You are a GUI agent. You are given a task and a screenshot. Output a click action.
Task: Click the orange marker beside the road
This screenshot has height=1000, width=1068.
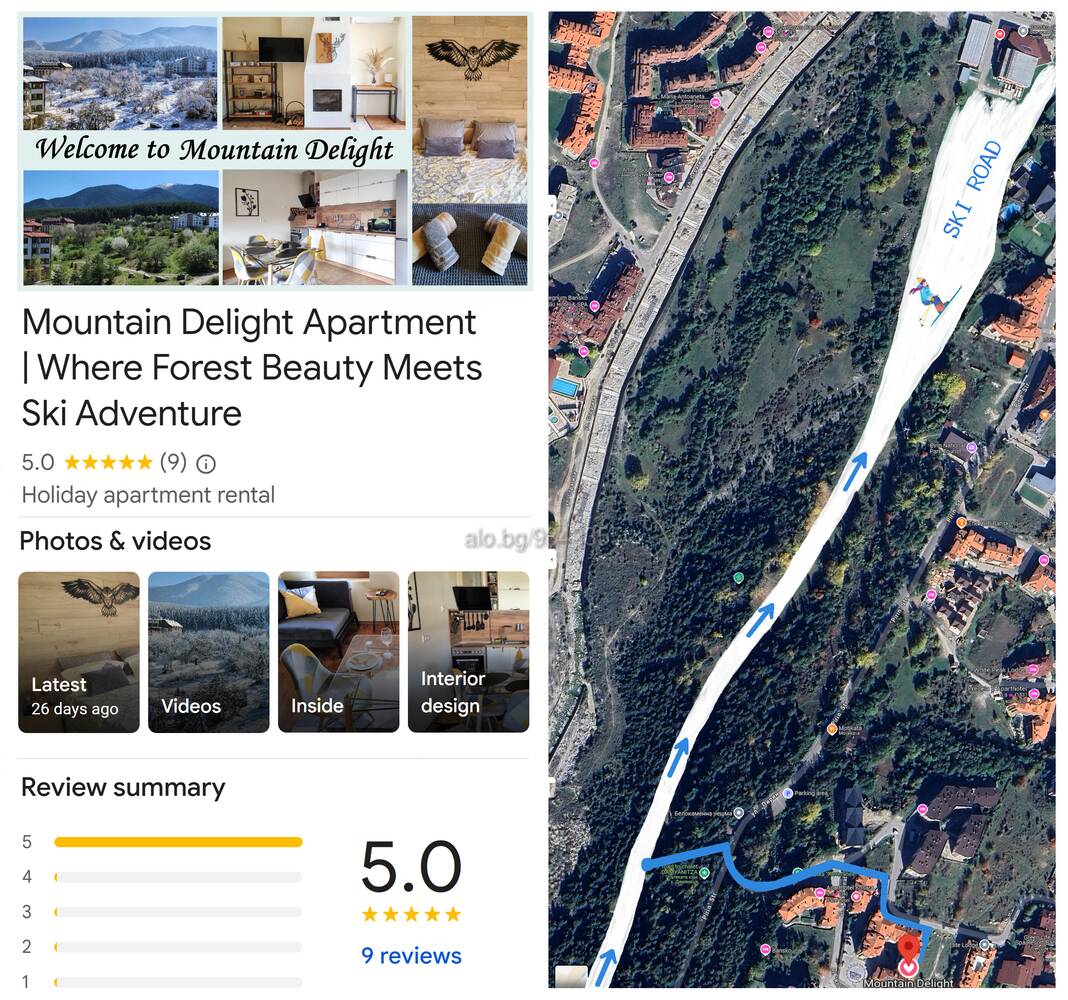[832, 729]
